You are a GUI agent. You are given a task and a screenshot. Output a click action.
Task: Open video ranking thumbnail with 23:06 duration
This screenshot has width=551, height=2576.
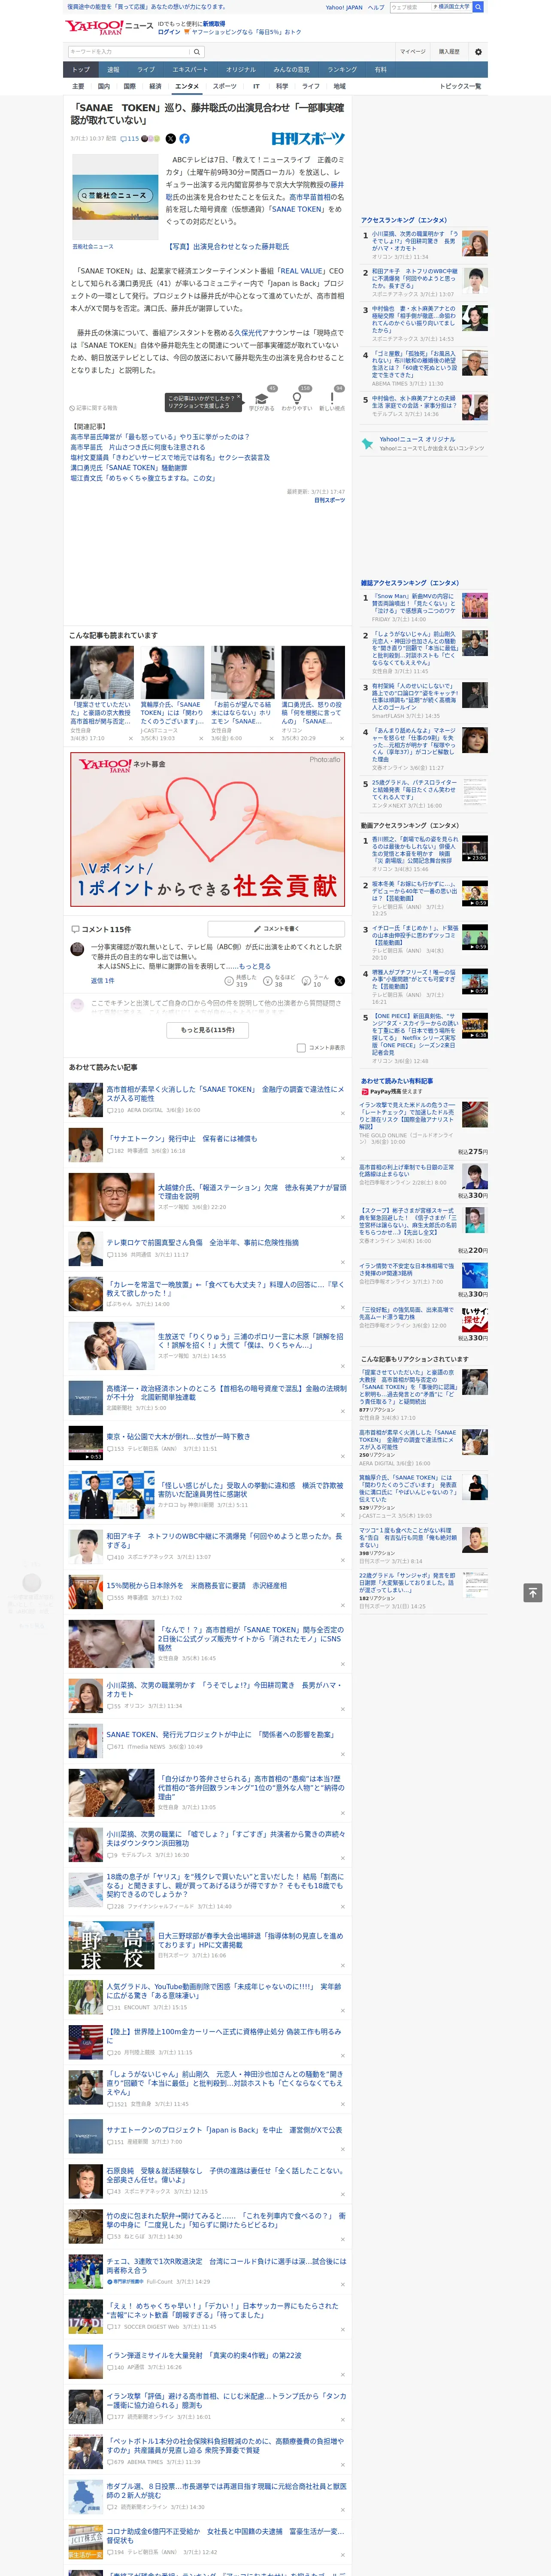point(475,848)
